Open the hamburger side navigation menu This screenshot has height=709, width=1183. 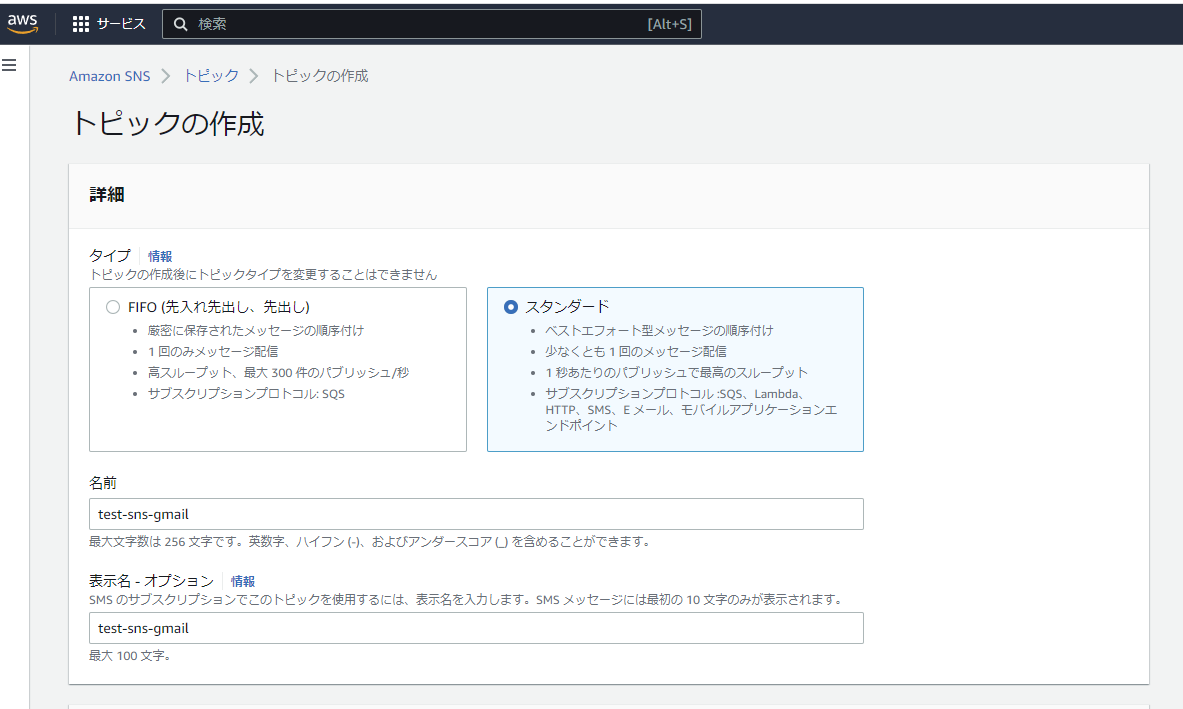[9, 66]
